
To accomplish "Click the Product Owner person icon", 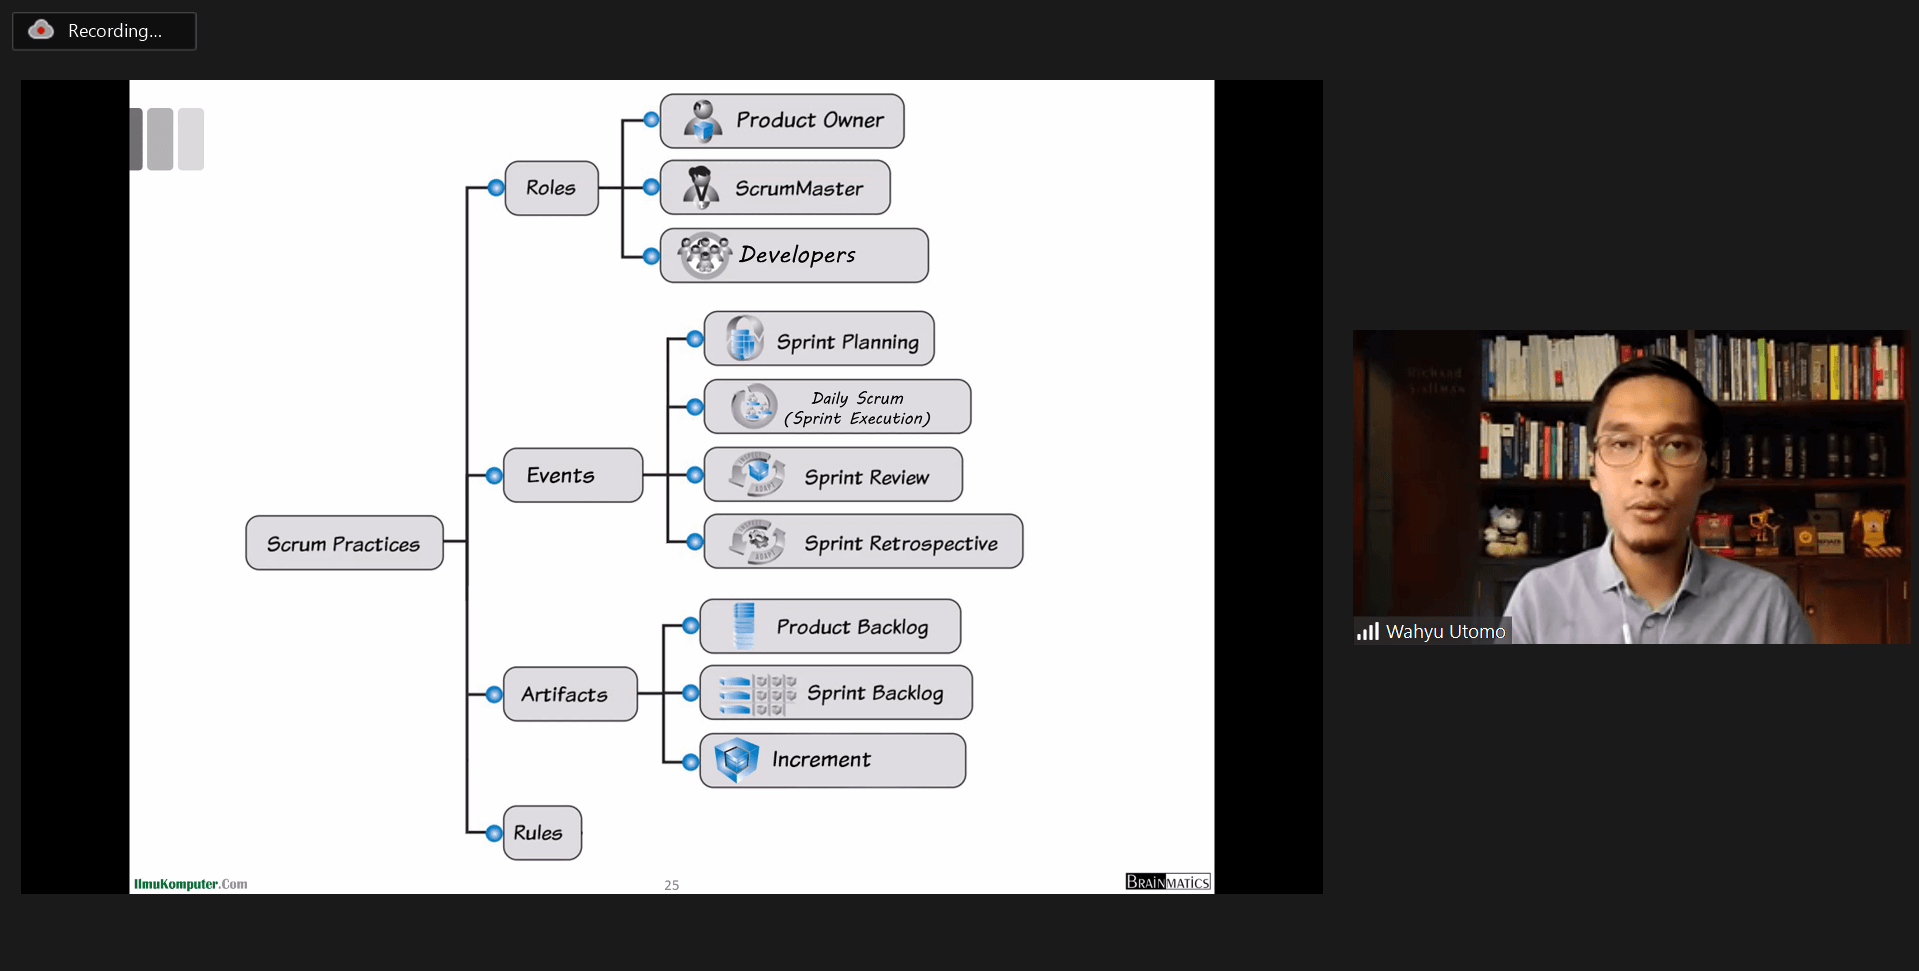I will click(703, 121).
